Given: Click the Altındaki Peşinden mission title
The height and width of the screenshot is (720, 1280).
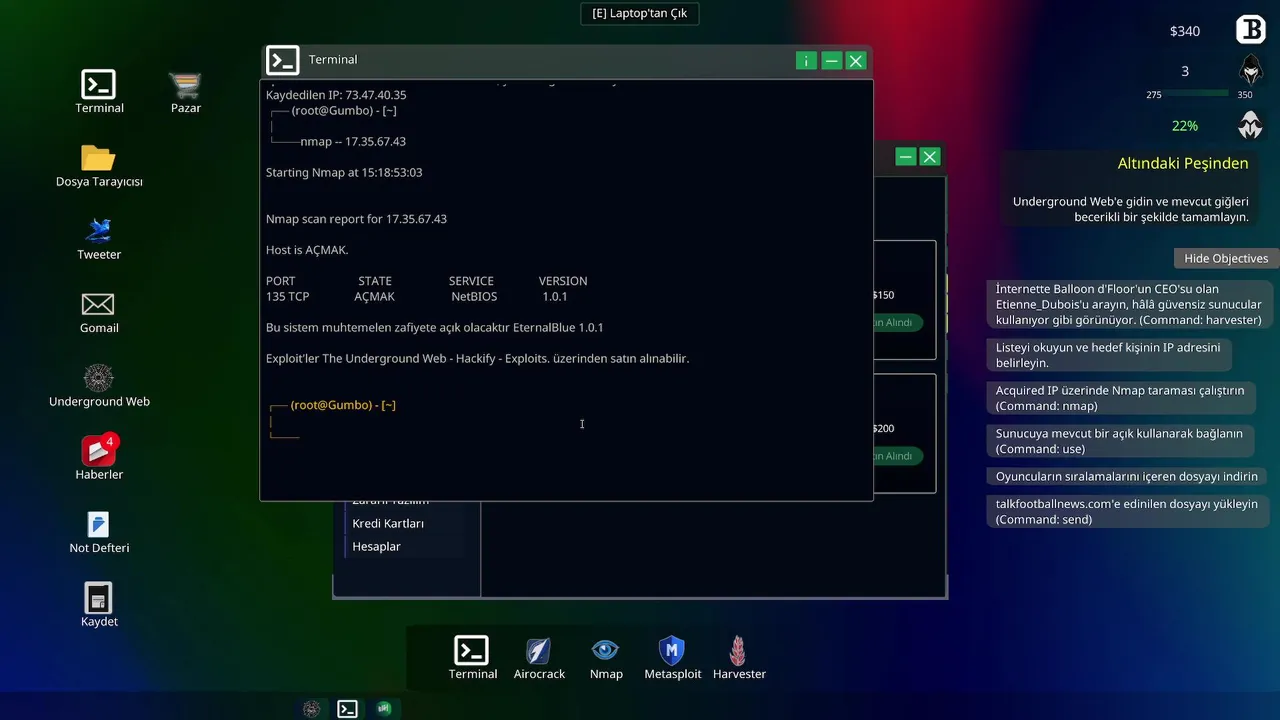Looking at the screenshot, I should [1183, 163].
